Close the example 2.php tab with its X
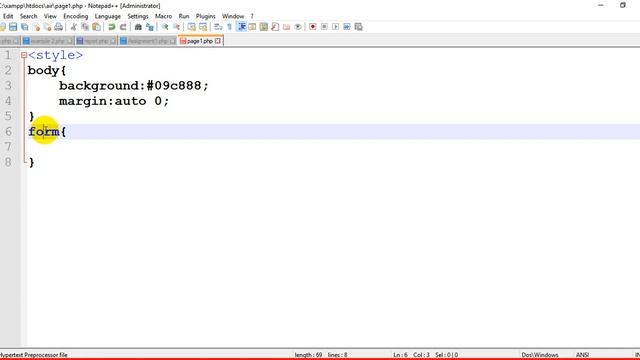Screen dimensions: 640x360 69,41
